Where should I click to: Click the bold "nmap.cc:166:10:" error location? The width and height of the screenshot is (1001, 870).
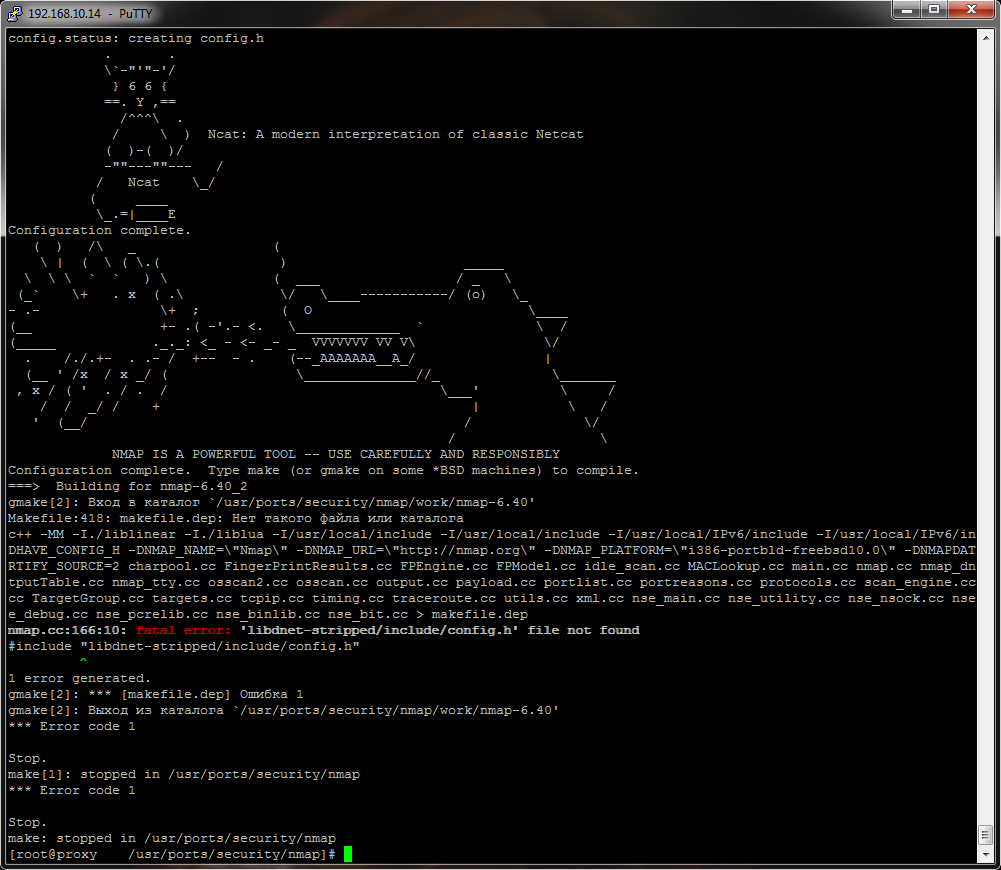68,631
